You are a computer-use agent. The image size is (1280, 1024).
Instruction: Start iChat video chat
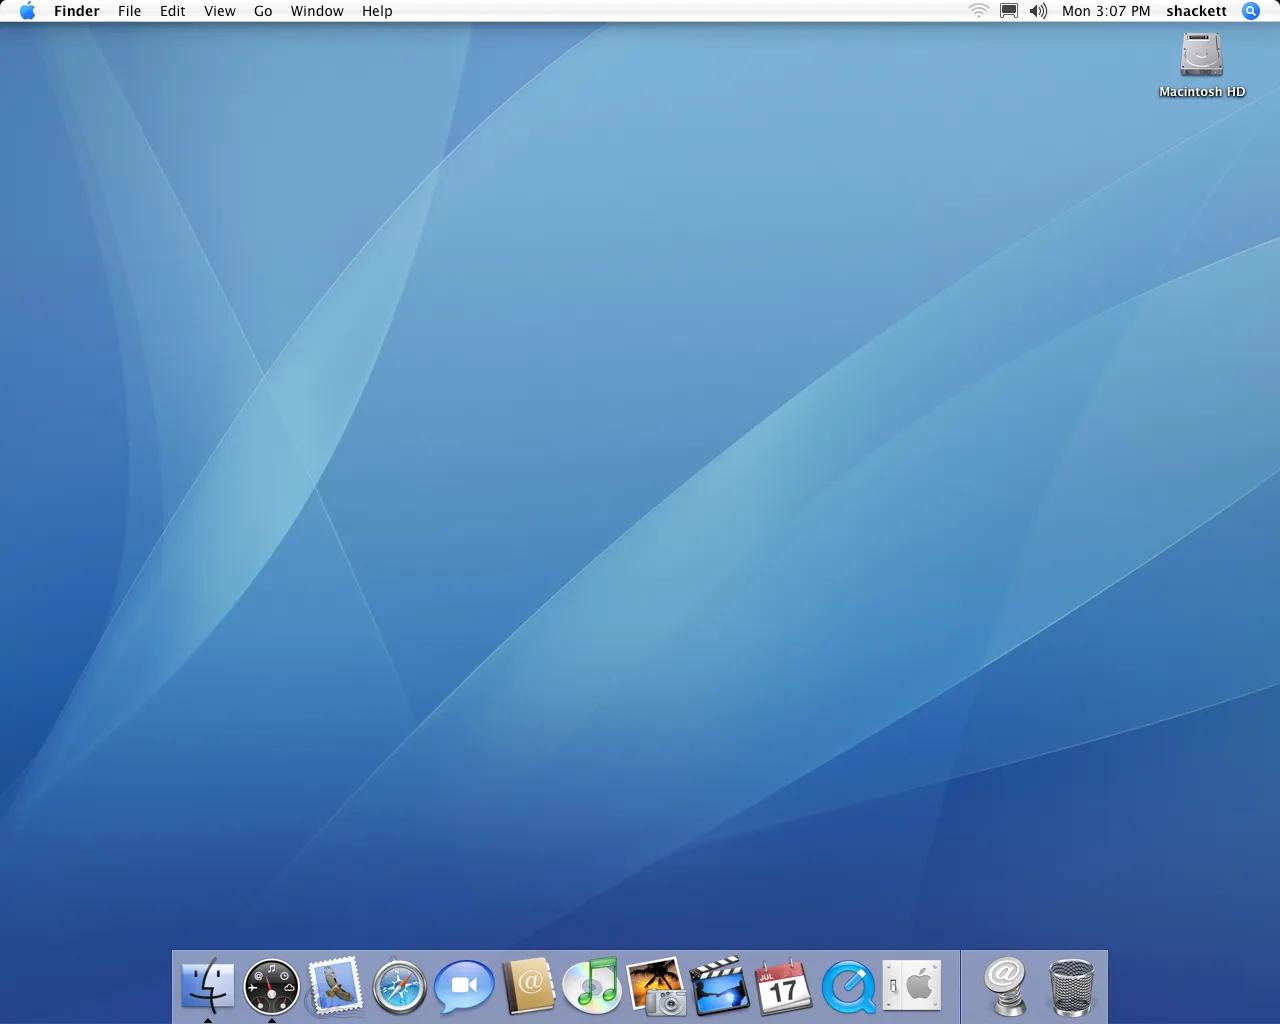(463, 986)
